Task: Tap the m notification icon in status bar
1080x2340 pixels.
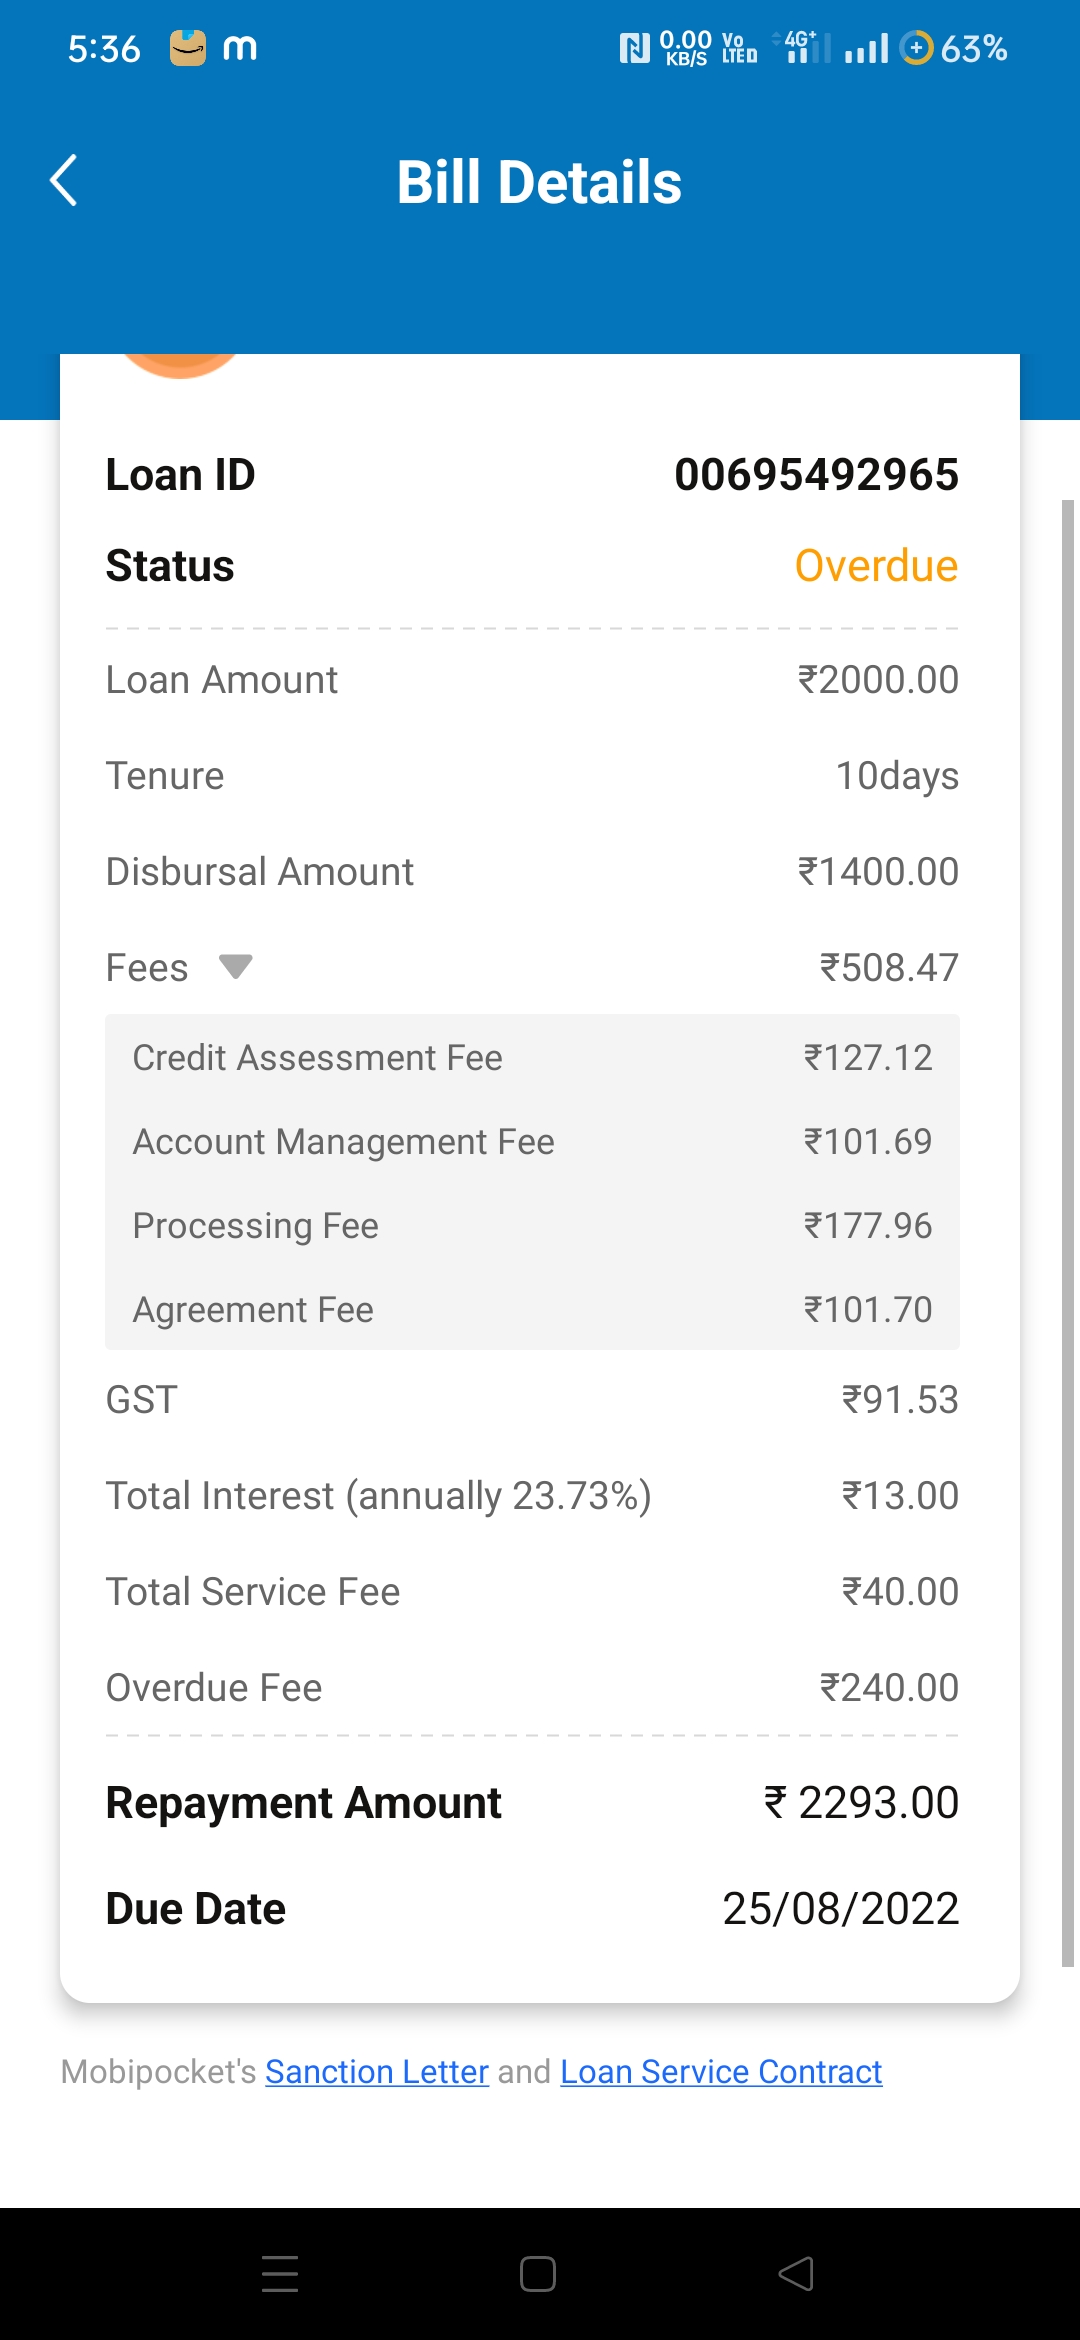Action: 240,48
